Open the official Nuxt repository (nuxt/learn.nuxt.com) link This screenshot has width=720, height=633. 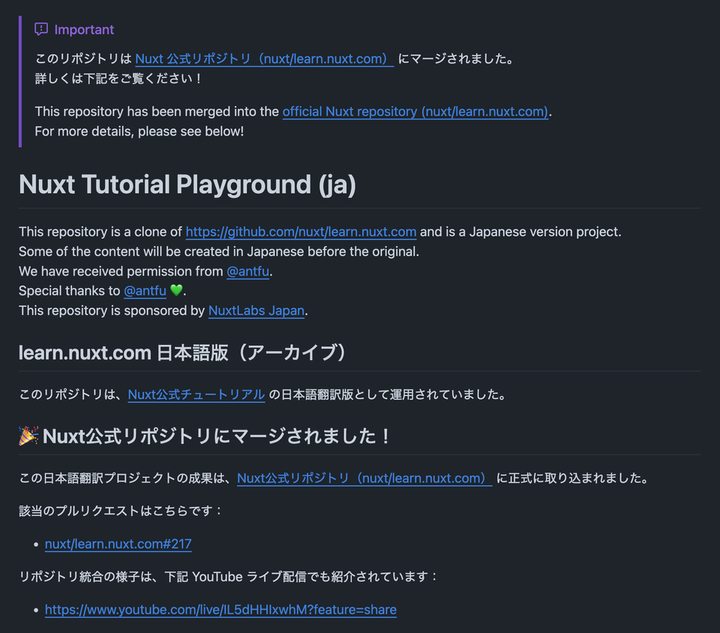tap(415, 112)
